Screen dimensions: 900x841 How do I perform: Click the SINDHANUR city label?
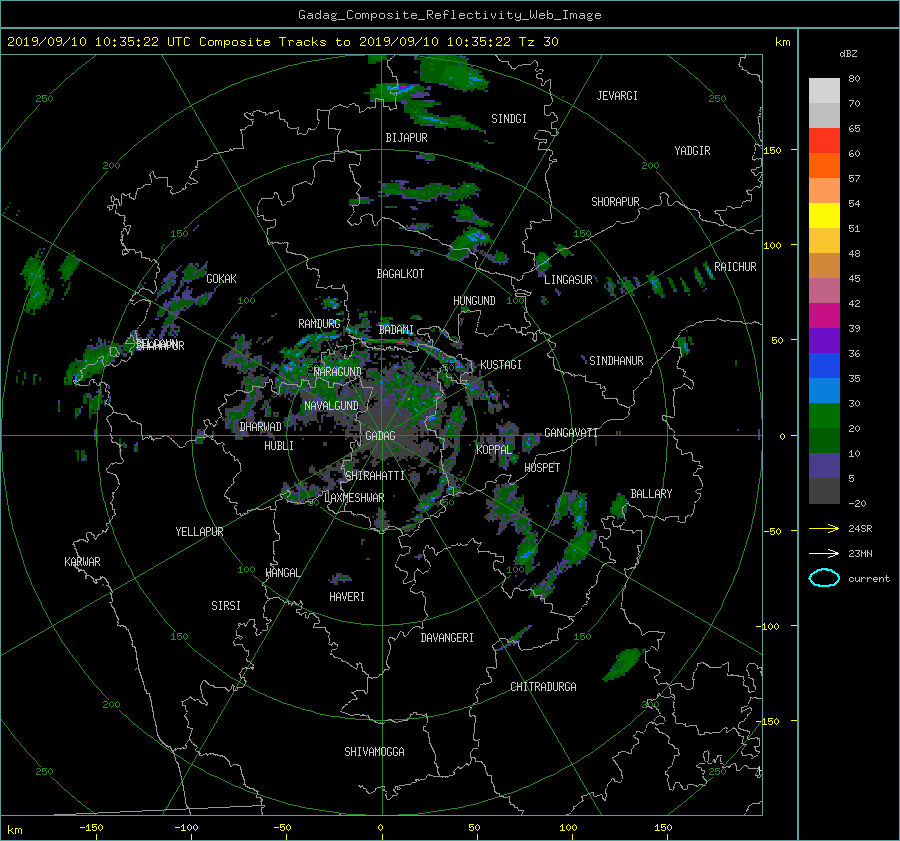point(616,361)
